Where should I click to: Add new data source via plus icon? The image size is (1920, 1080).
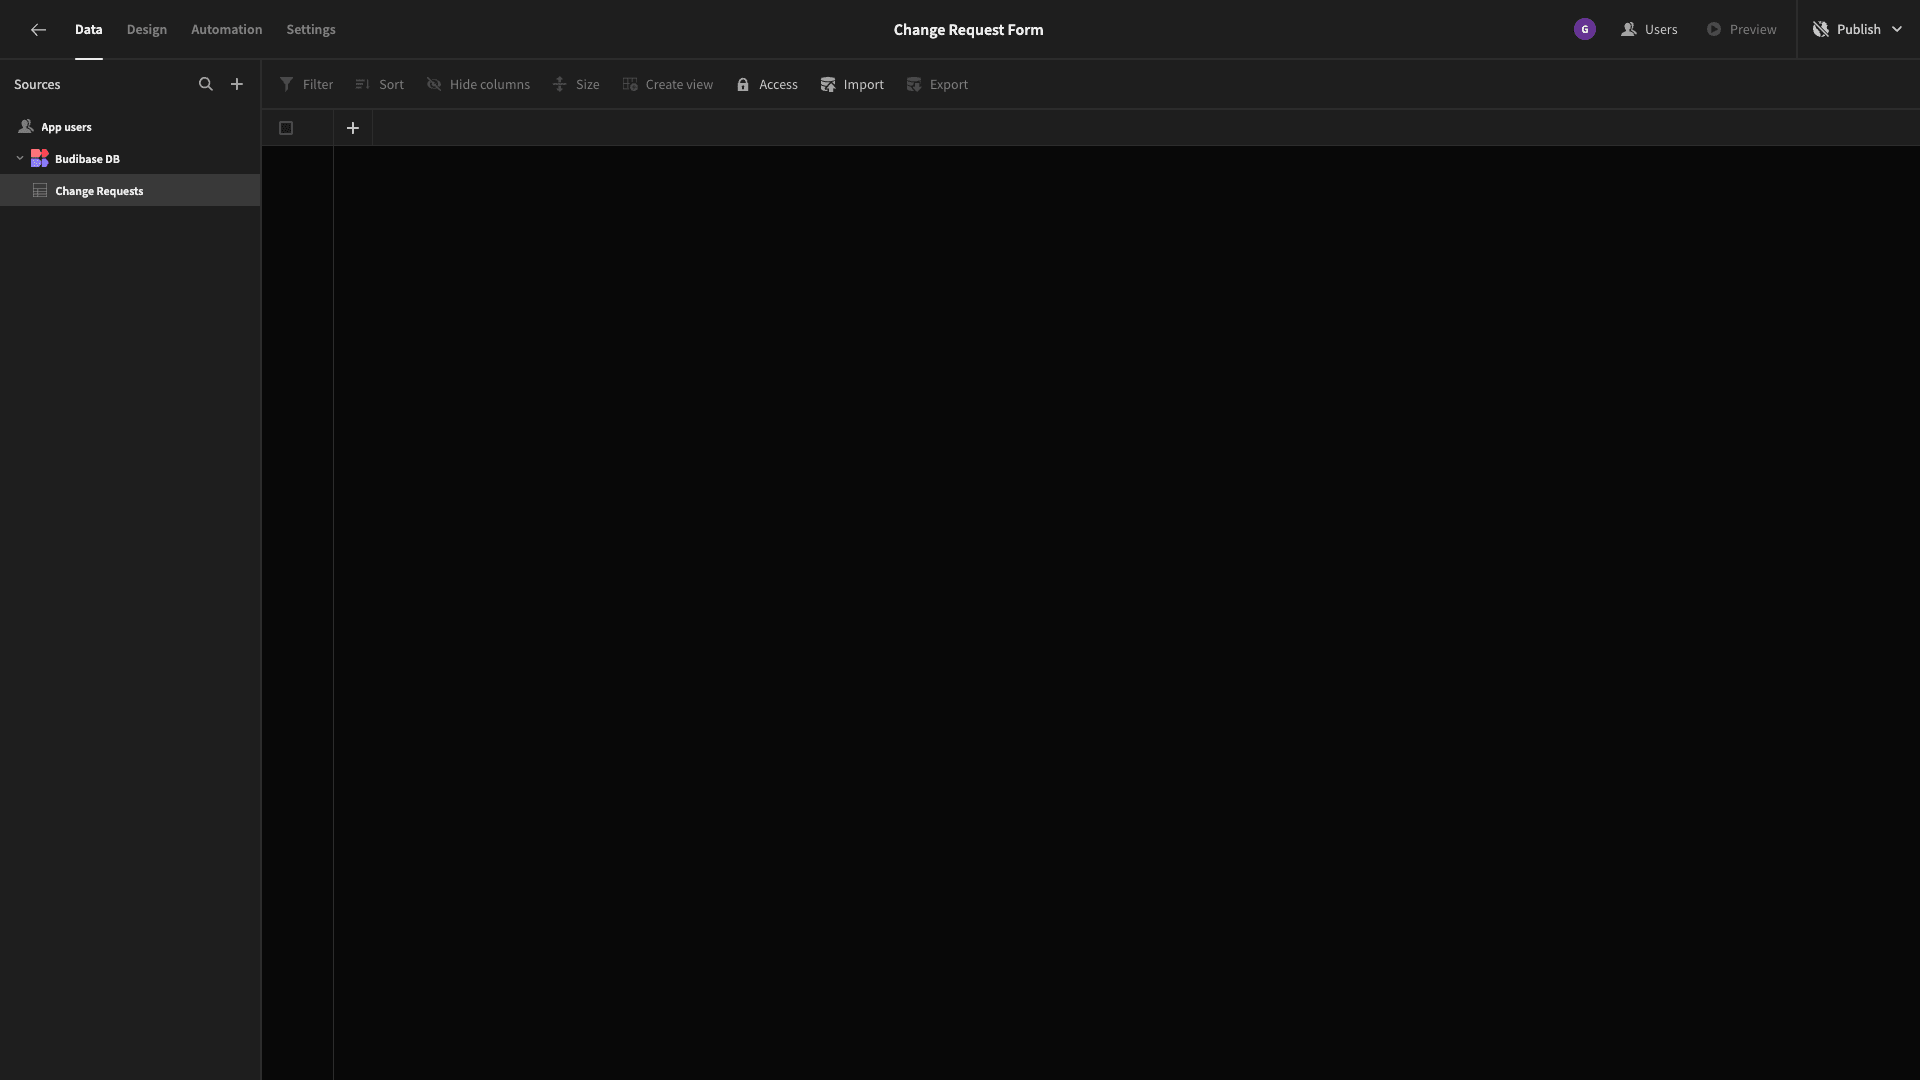click(236, 83)
